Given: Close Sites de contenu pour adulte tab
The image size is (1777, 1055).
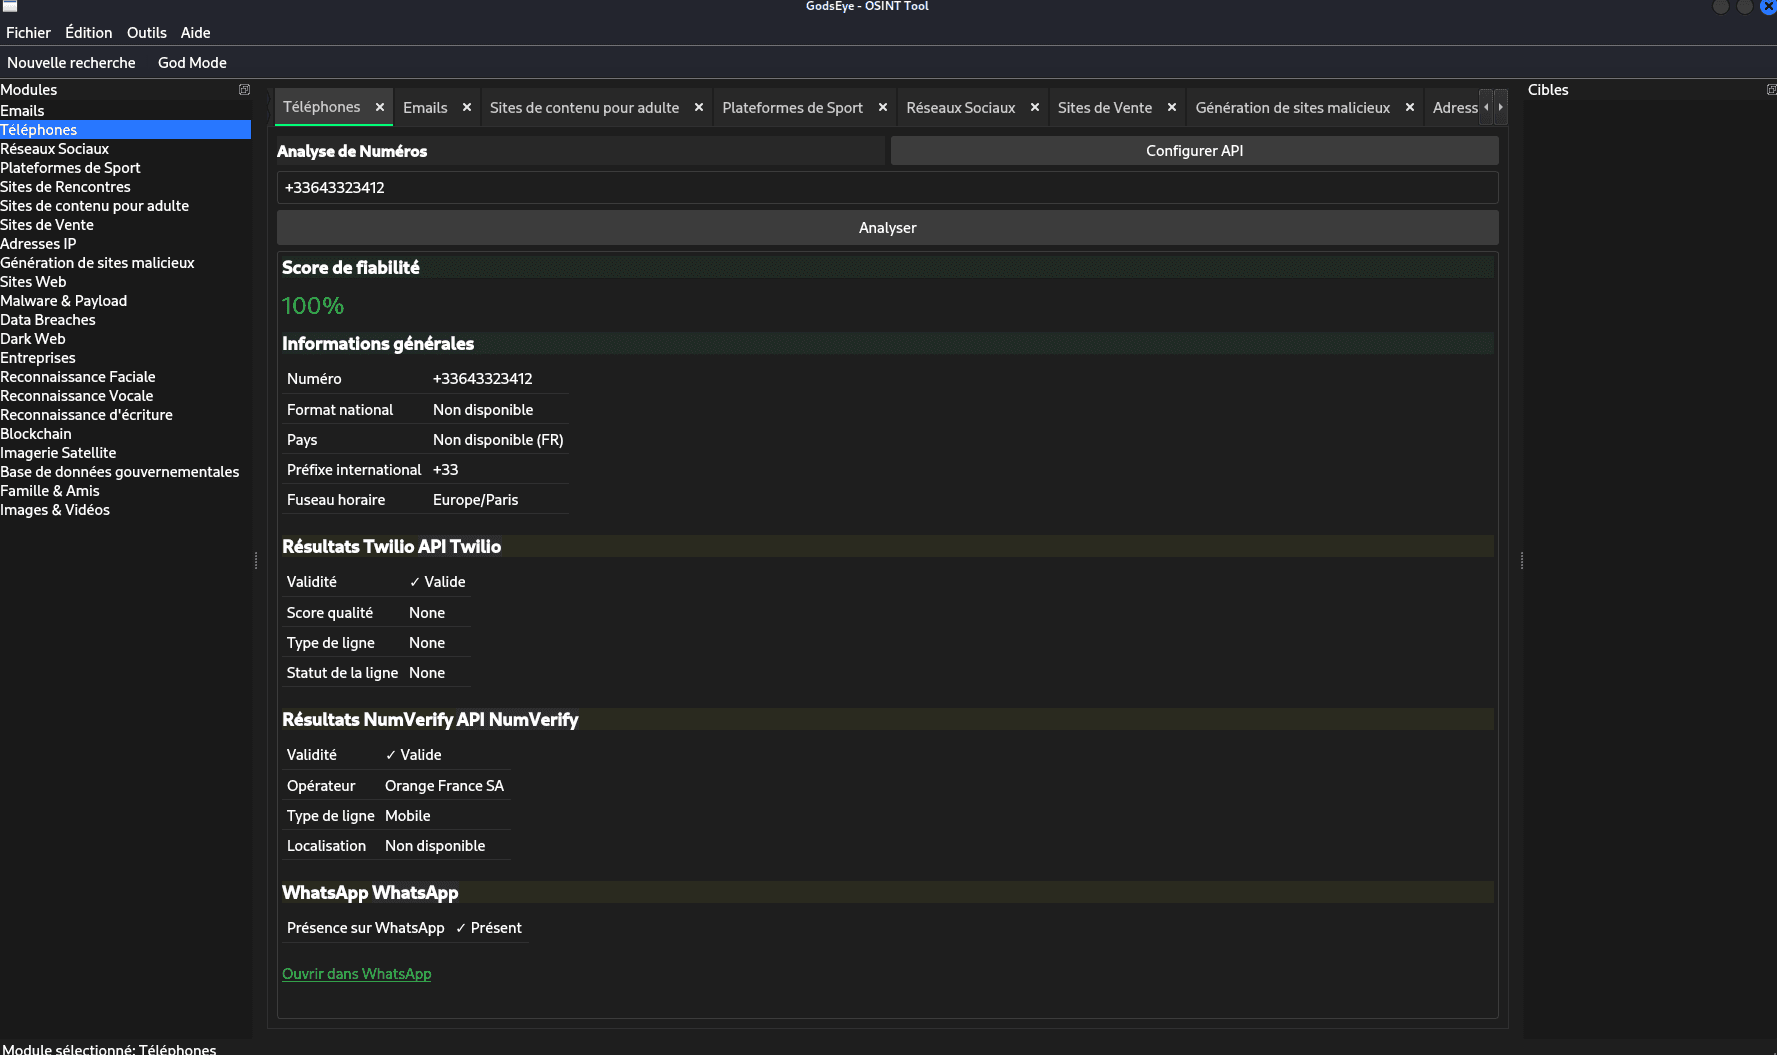Looking at the screenshot, I should pyautogui.click(x=699, y=107).
